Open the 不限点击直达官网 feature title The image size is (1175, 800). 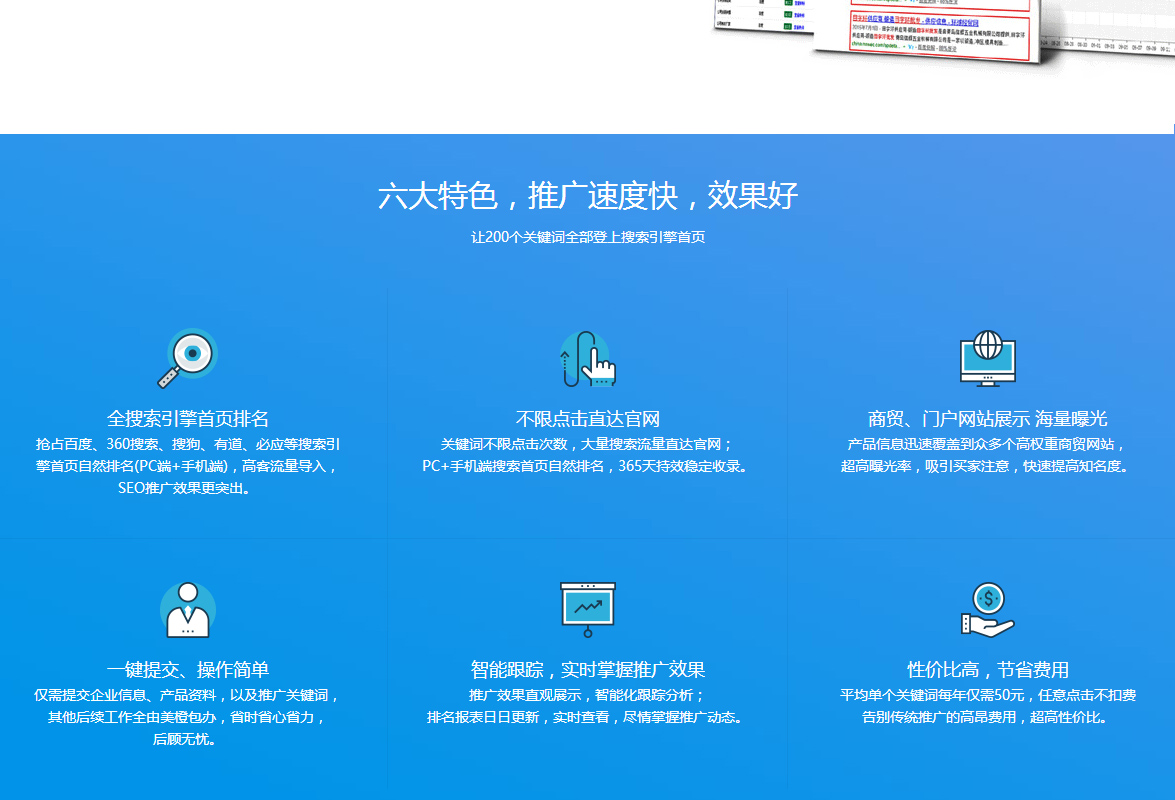tap(588, 419)
